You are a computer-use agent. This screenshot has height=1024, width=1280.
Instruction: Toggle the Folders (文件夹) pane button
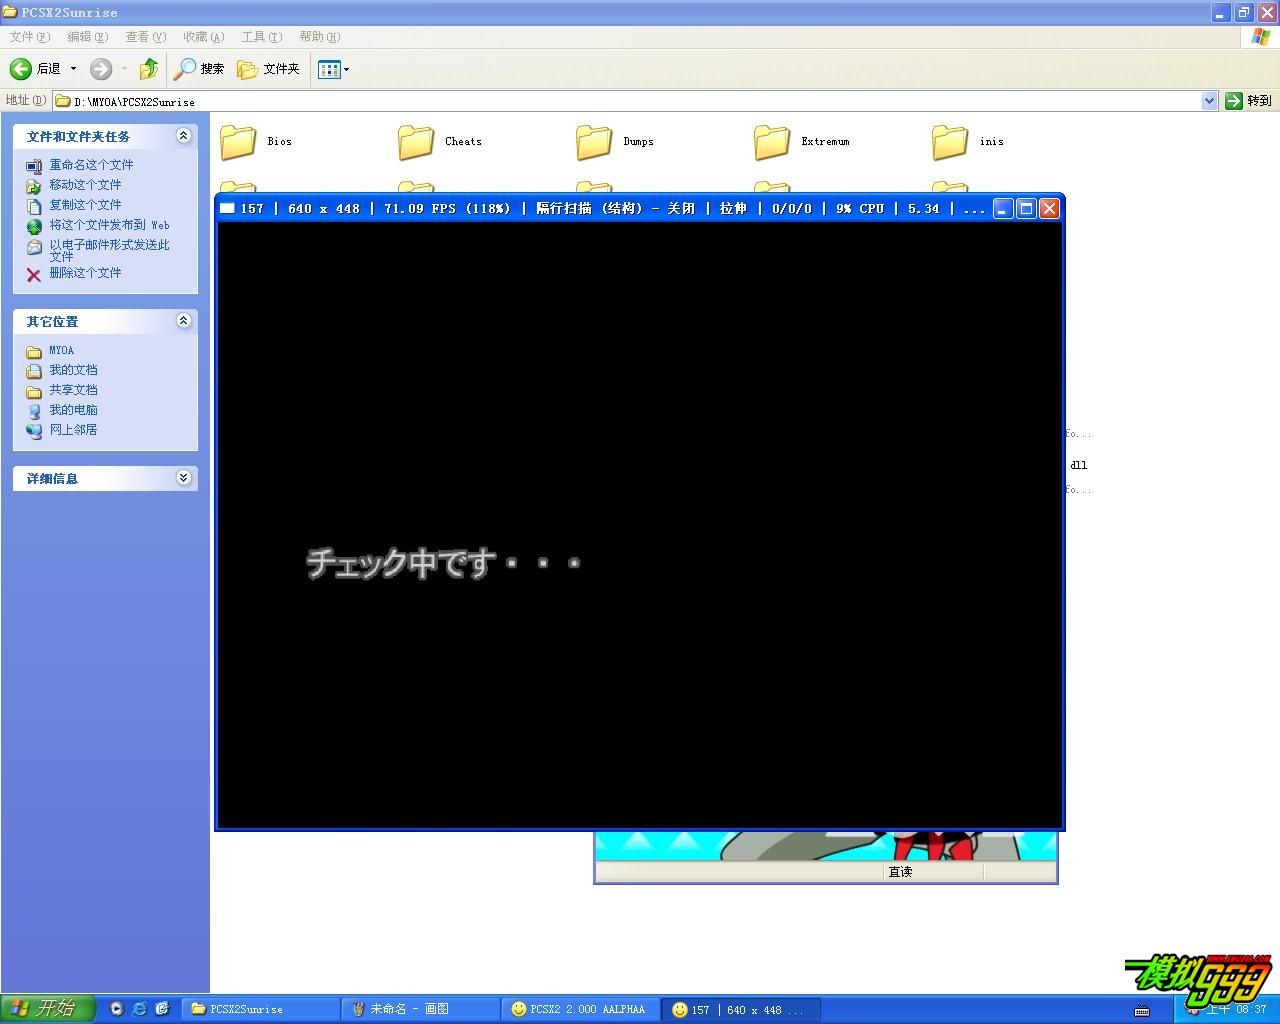(268, 69)
